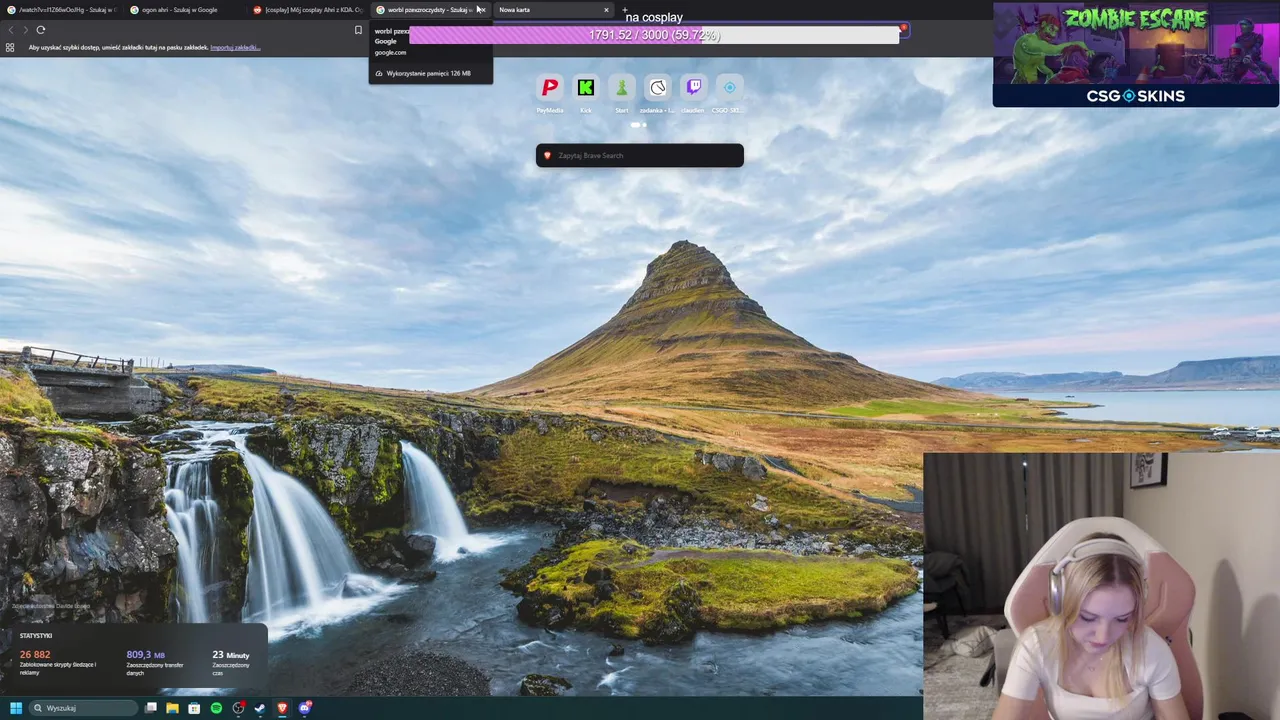
Task: Focus the Zapytaj Brave Search box
Action: coord(640,155)
